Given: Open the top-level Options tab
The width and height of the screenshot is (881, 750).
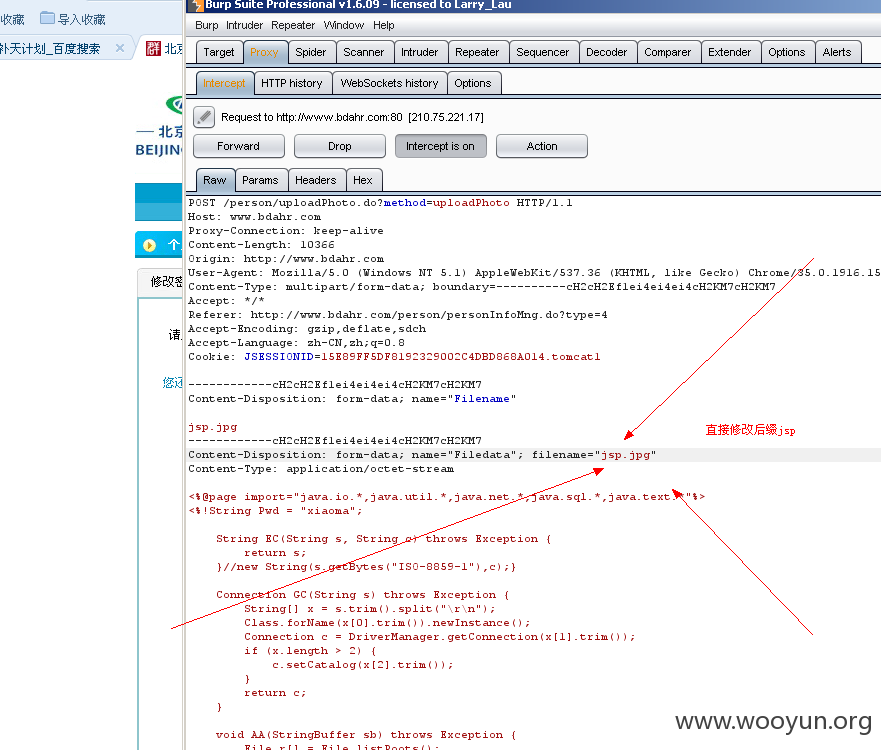Looking at the screenshot, I should tap(787, 52).
